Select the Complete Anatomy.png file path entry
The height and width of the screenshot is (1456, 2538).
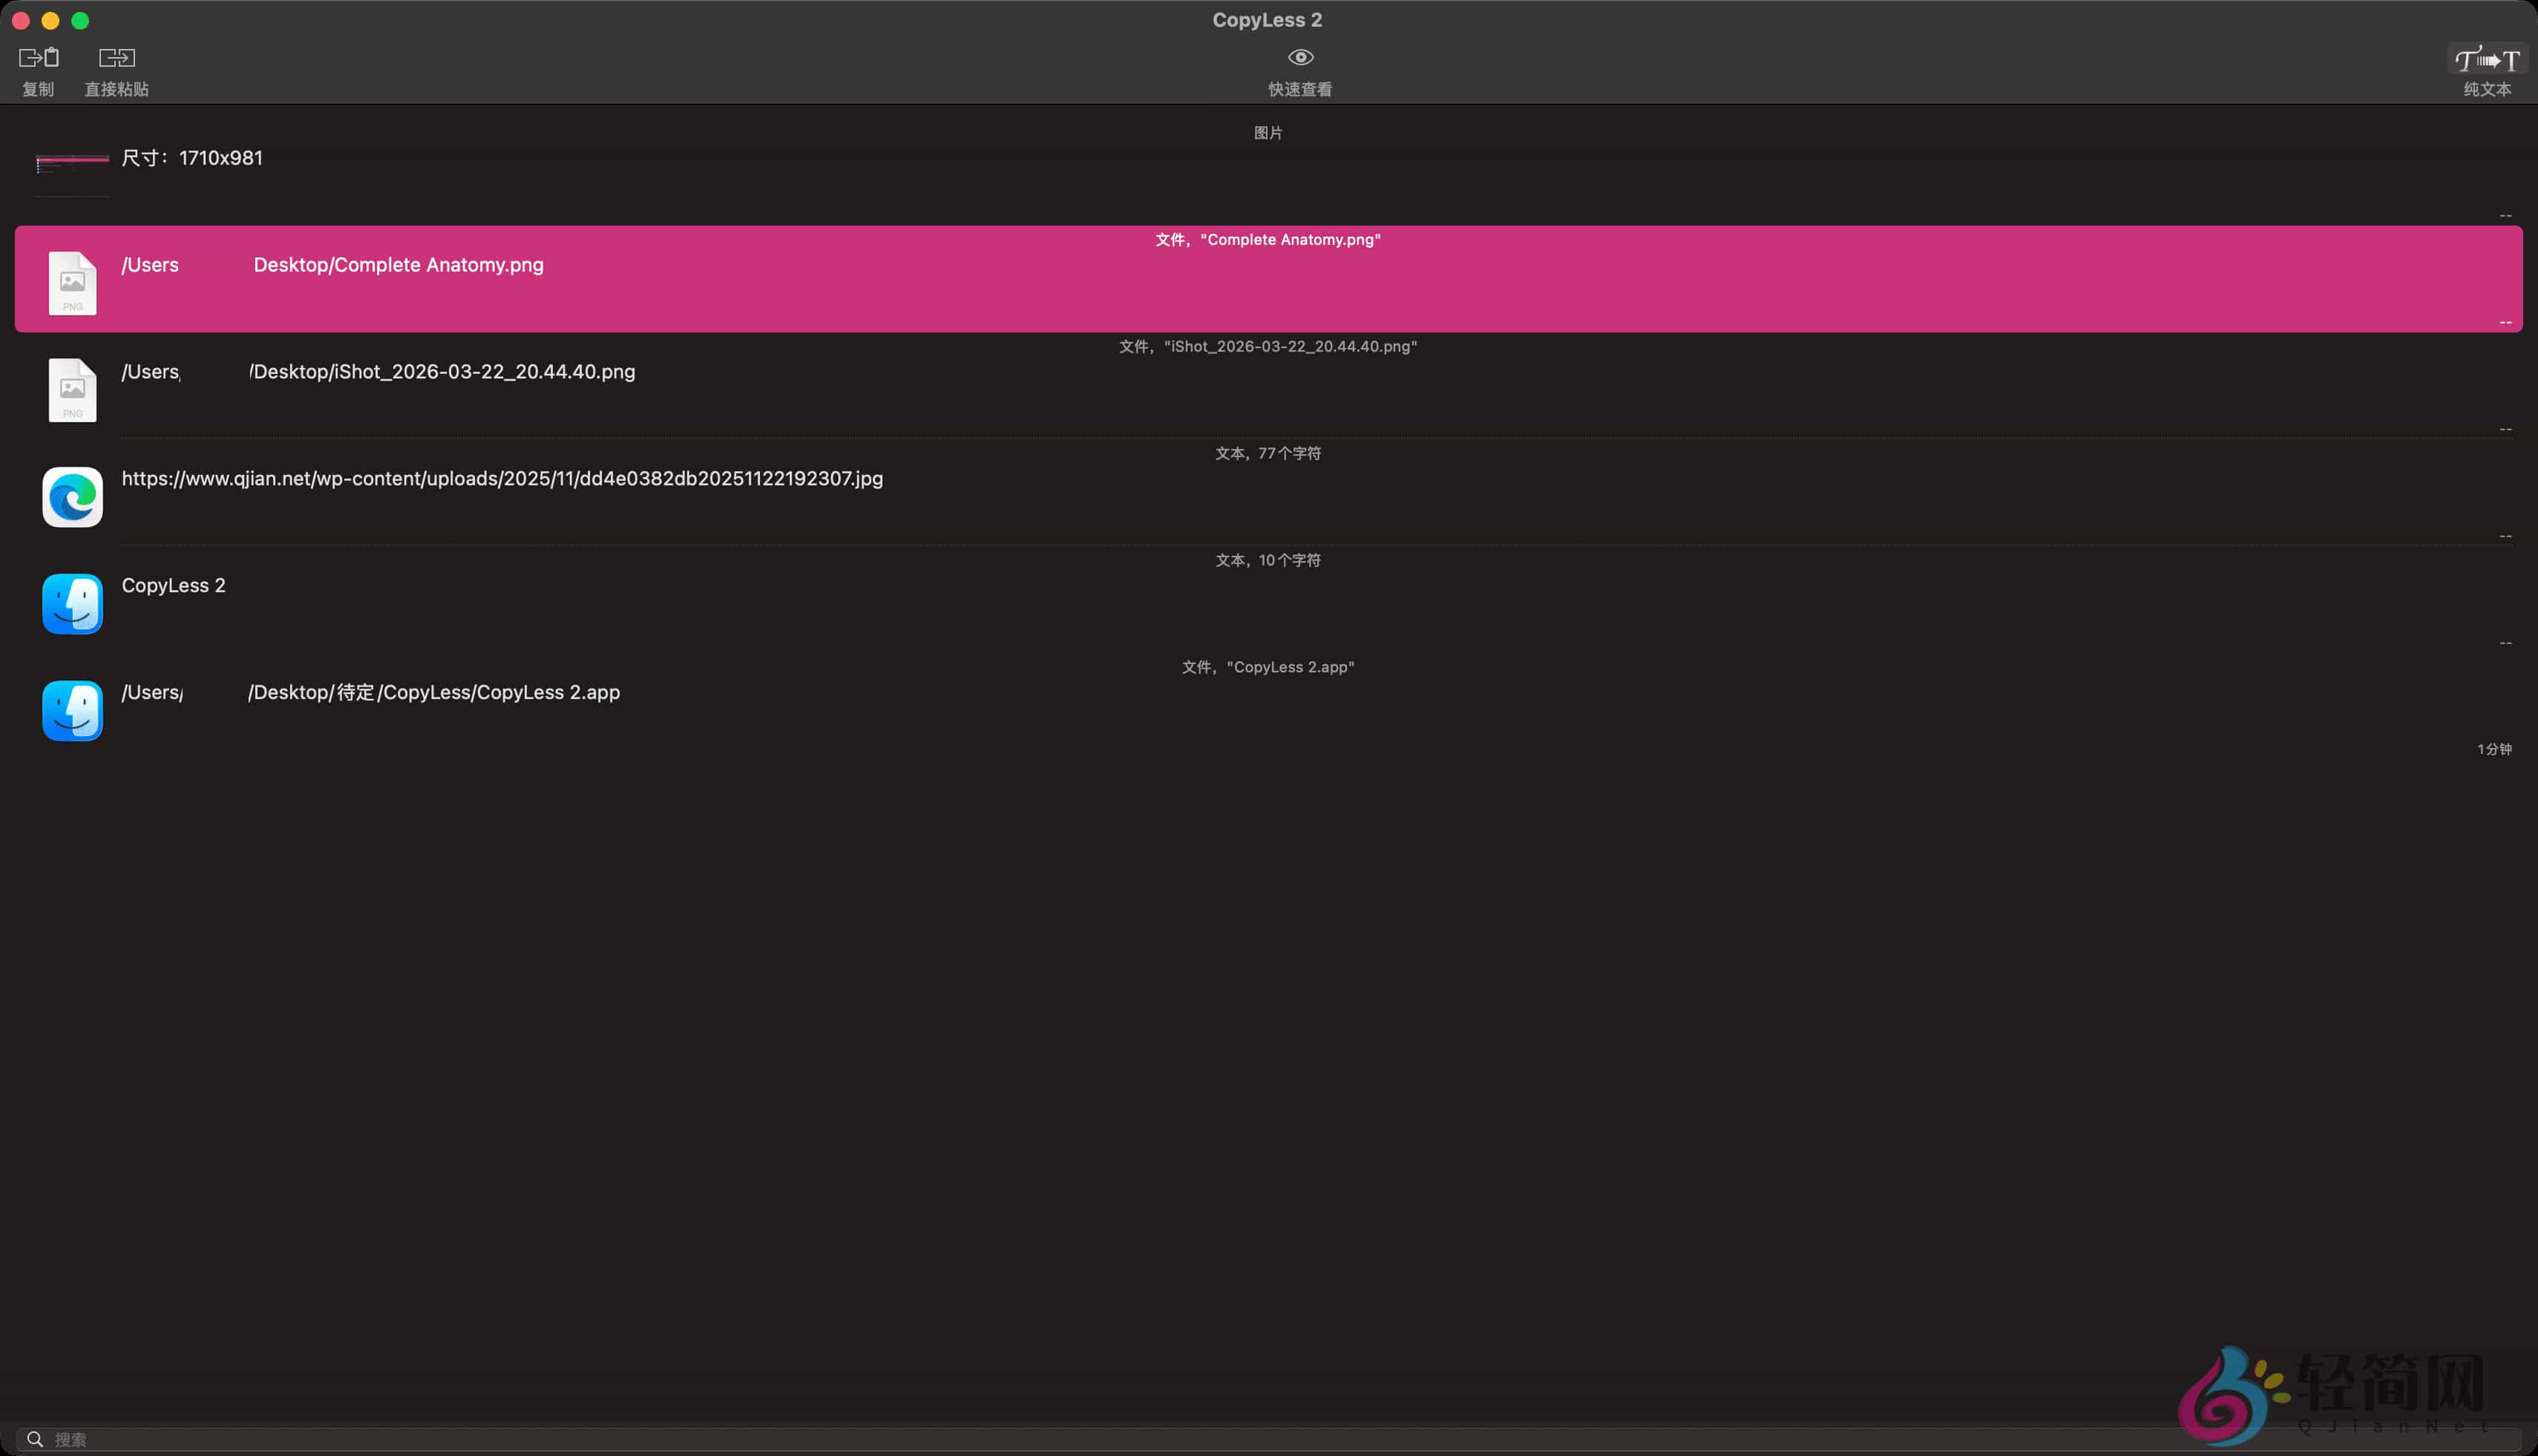point(398,265)
